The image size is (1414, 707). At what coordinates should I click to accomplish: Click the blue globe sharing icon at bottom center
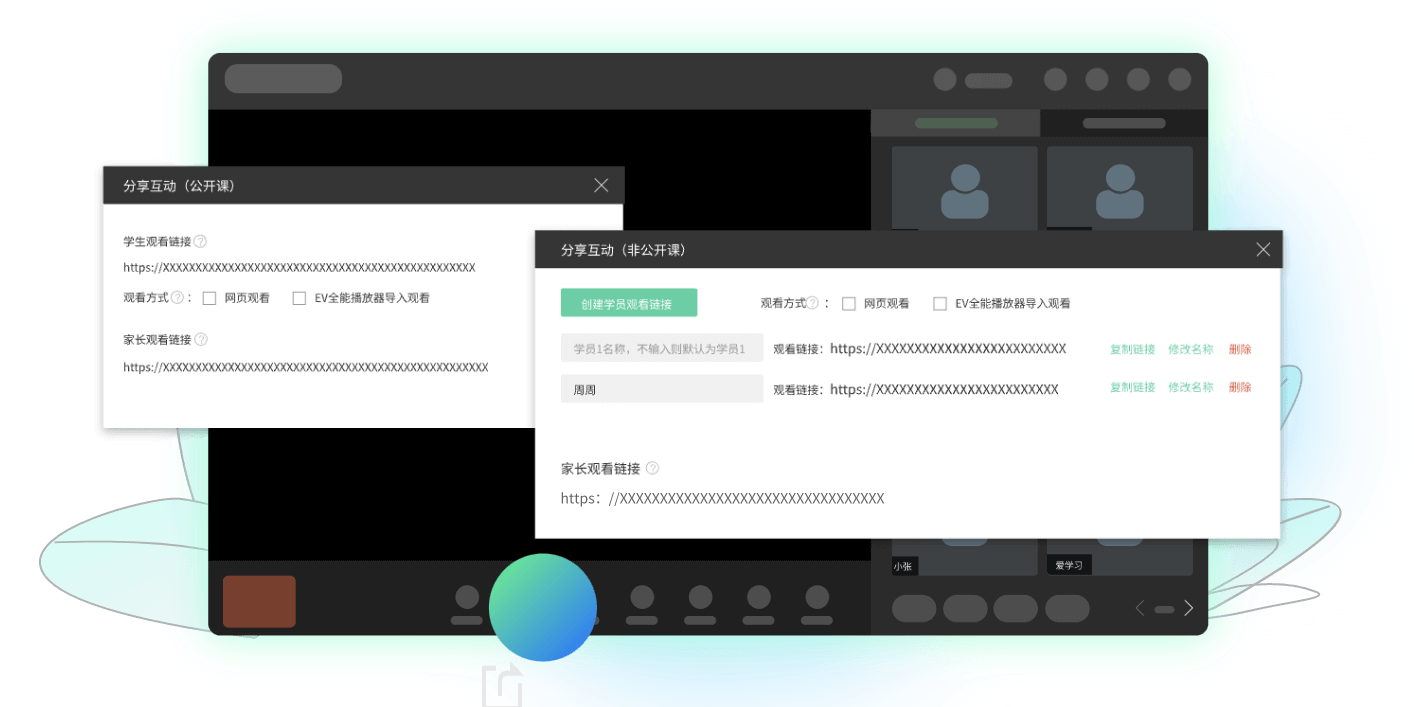pyautogui.click(x=543, y=606)
